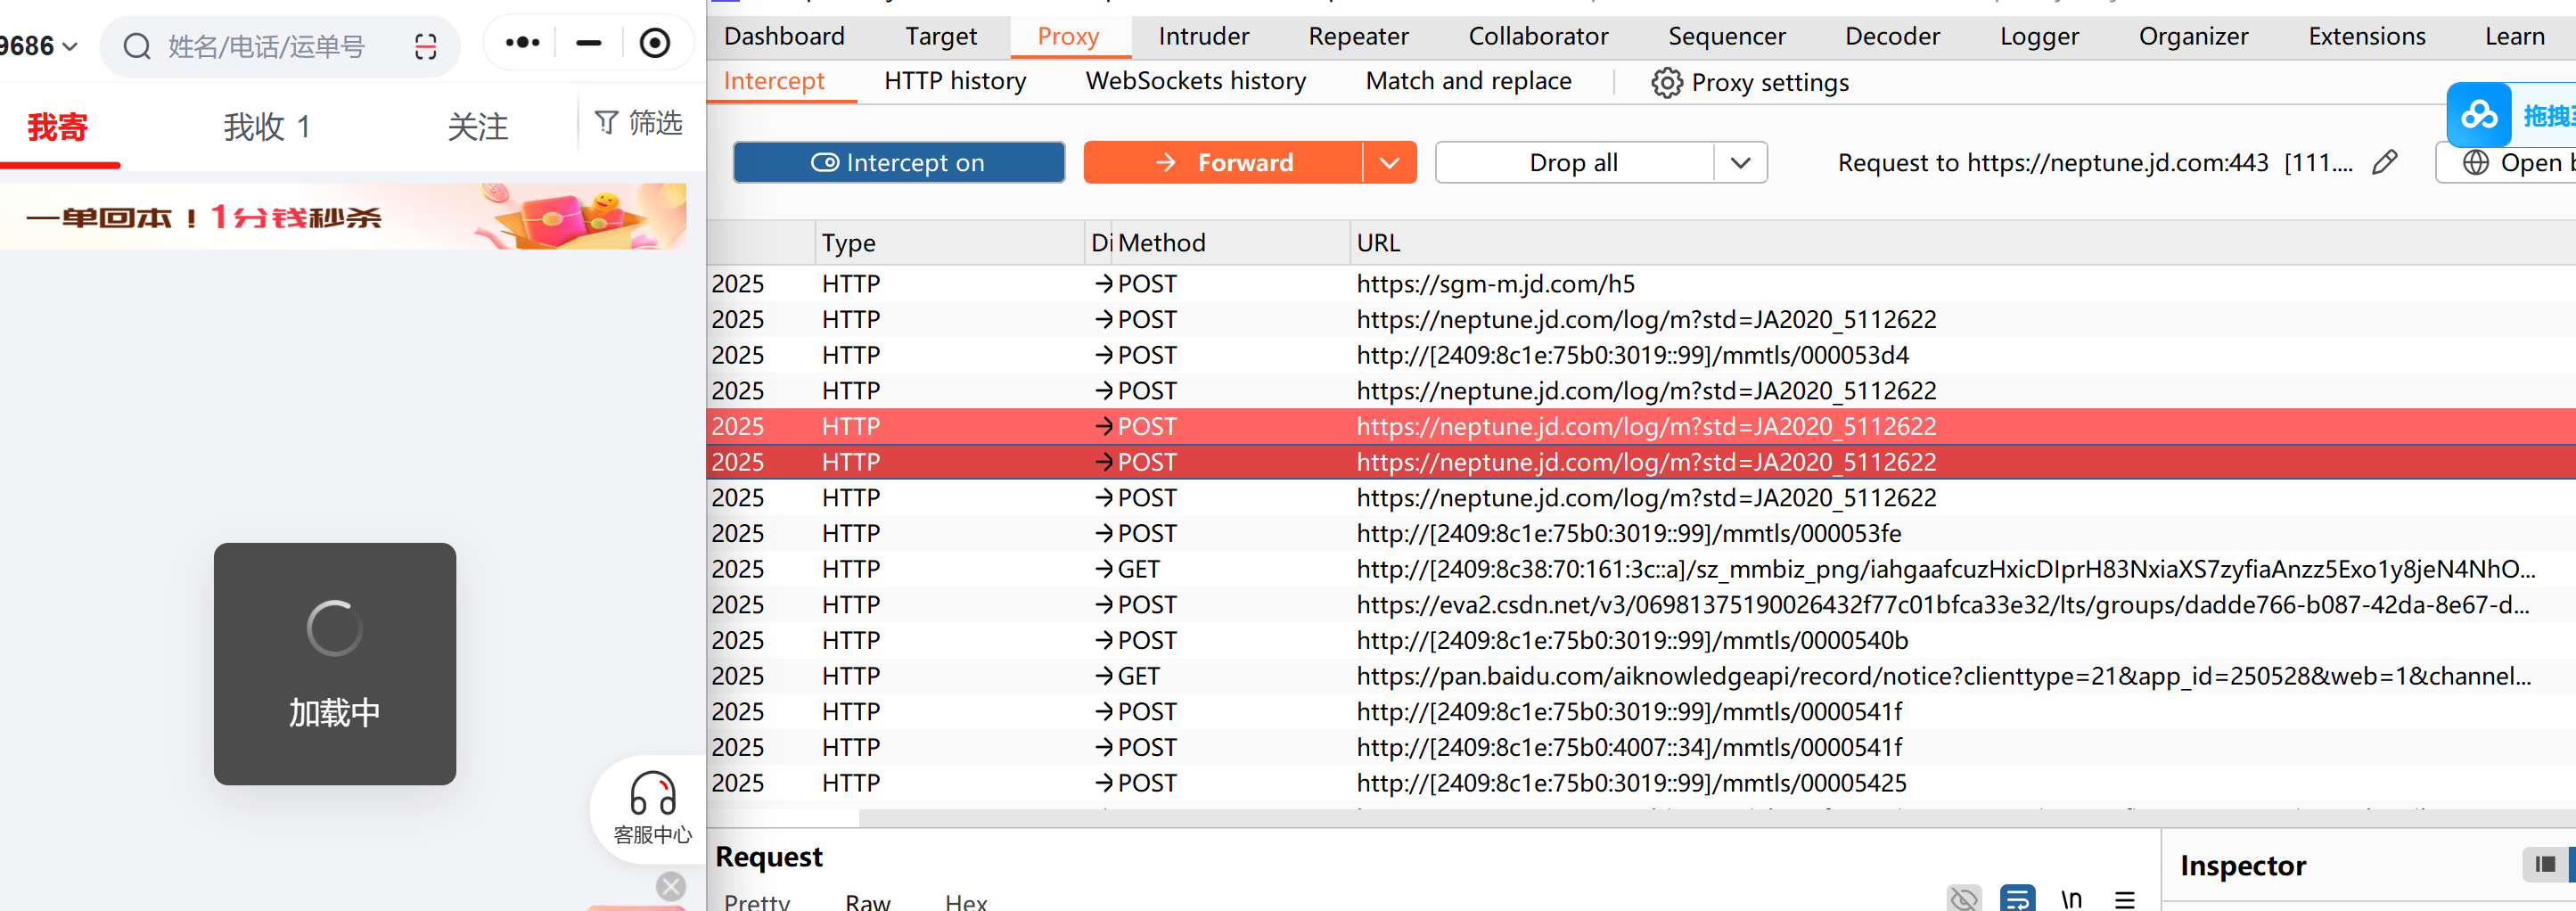
Task: Toggle the Intercept on button
Action: coord(899,162)
